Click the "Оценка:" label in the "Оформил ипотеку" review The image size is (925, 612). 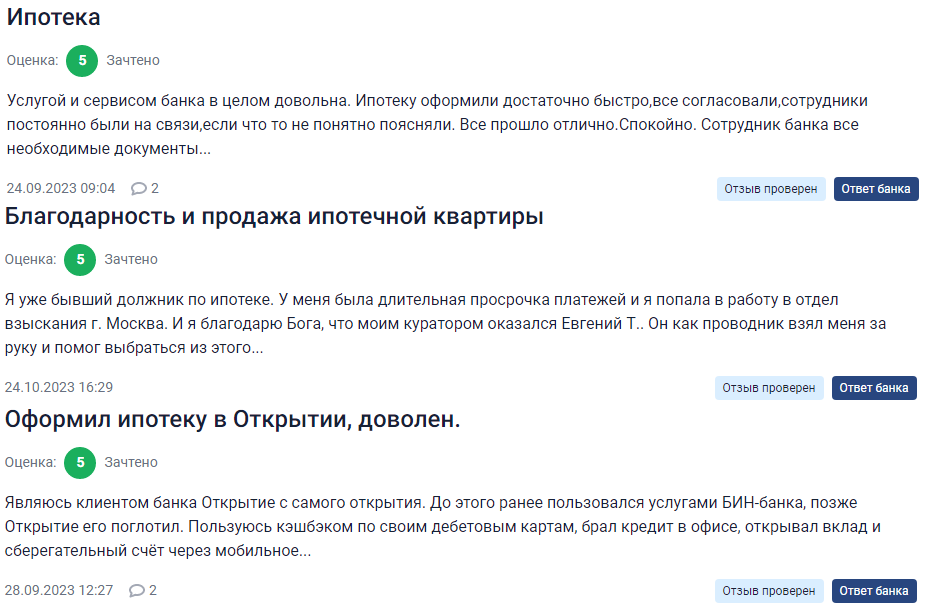[x=31, y=463]
